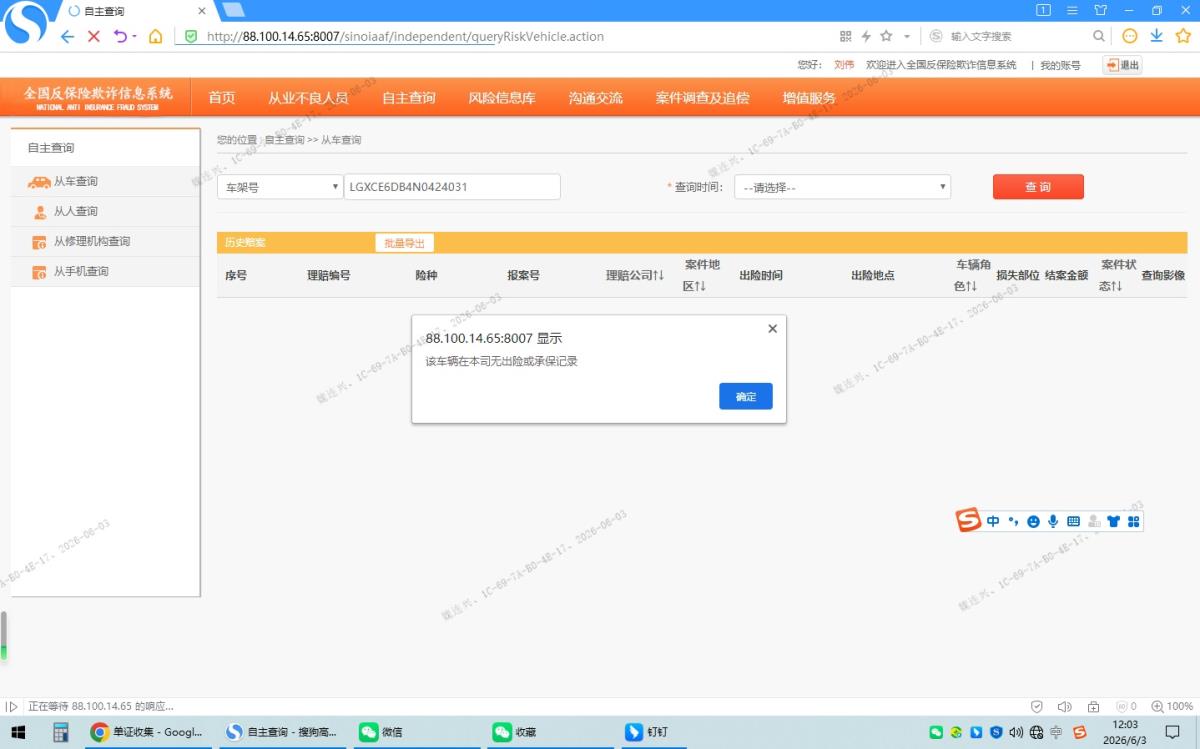
Task: Click the purple undo/restore page icon
Action: (121, 36)
